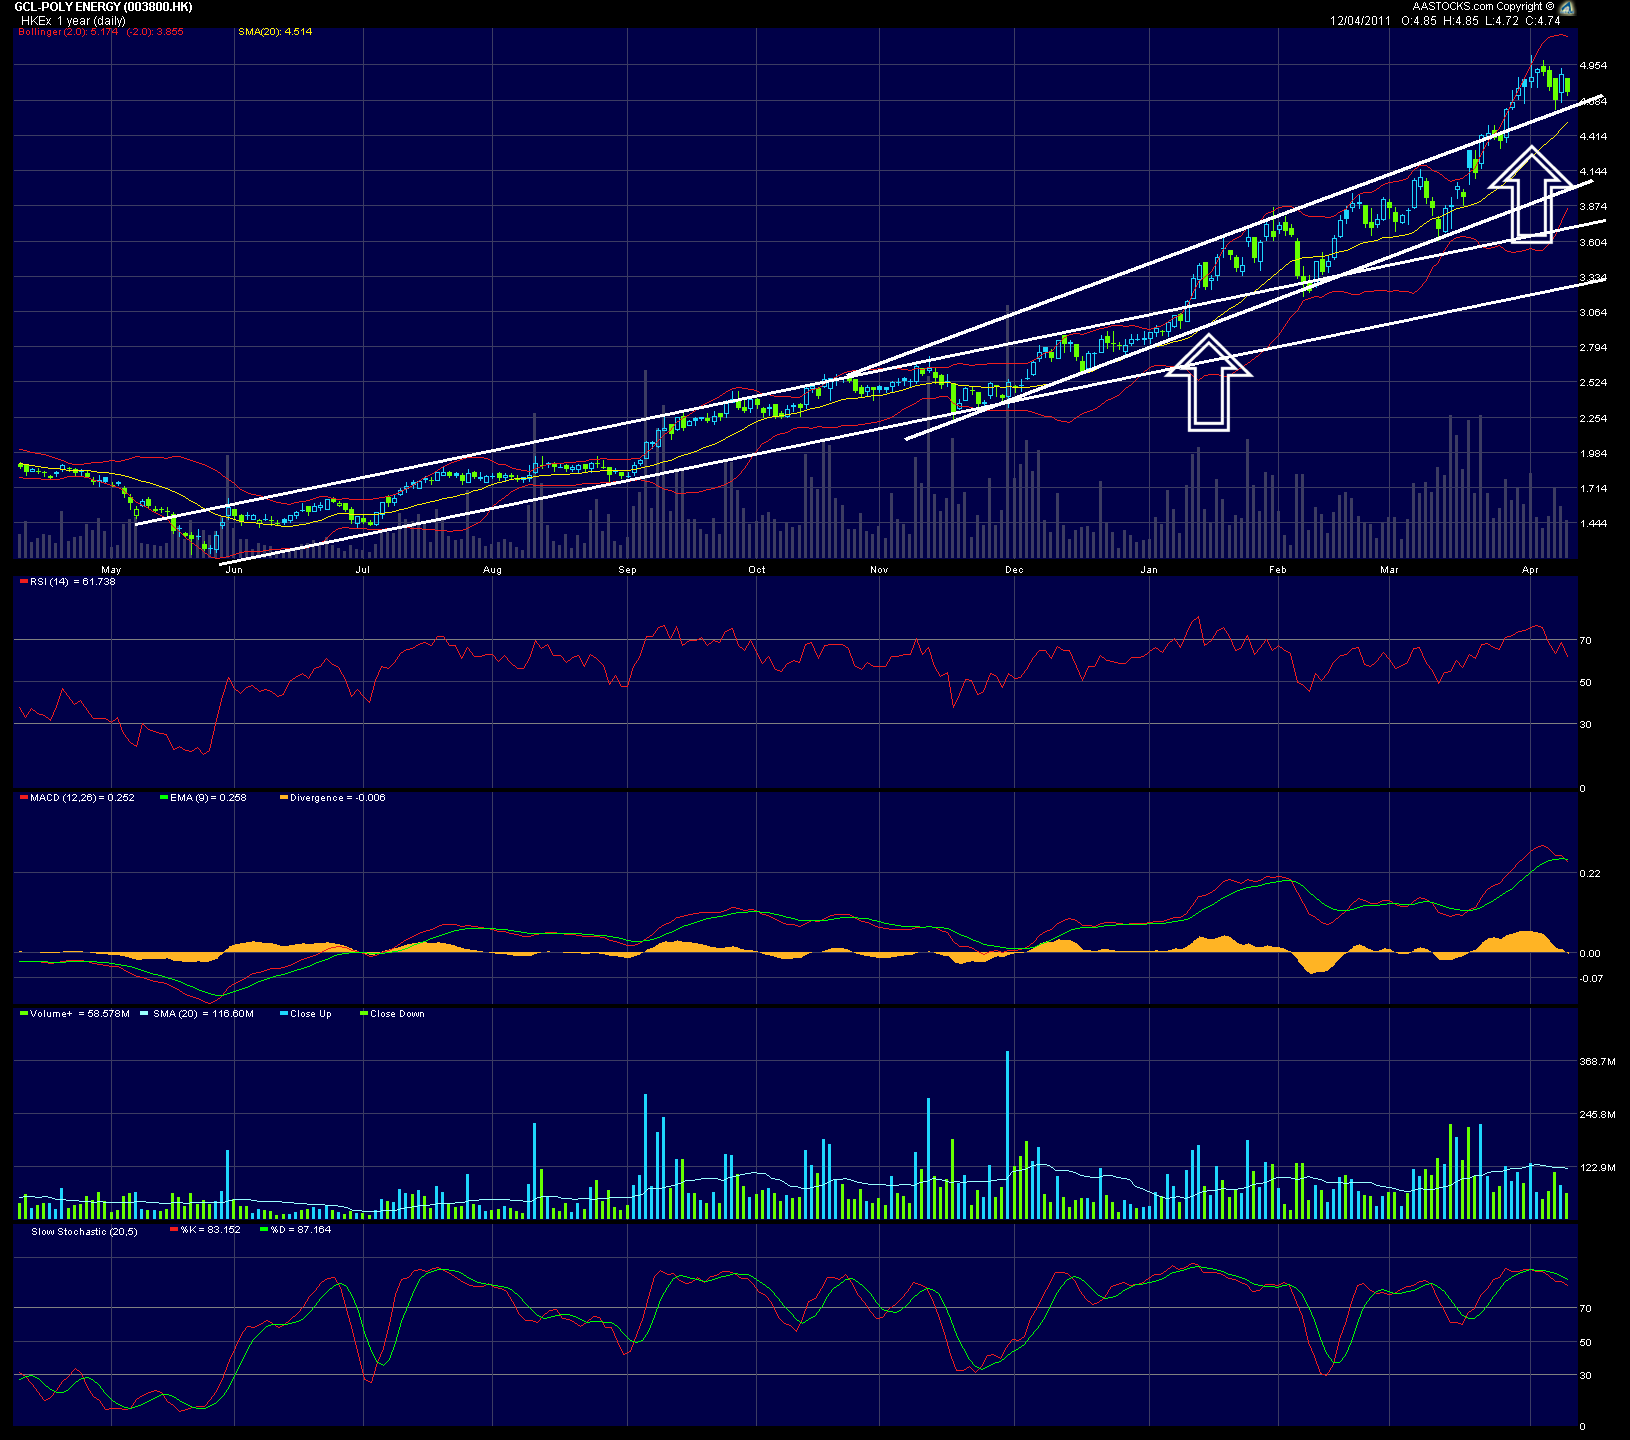This screenshot has width=1630, height=1440.
Task: Click the Oct label on time axis
Action: pyautogui.click(x=757, y=570)
